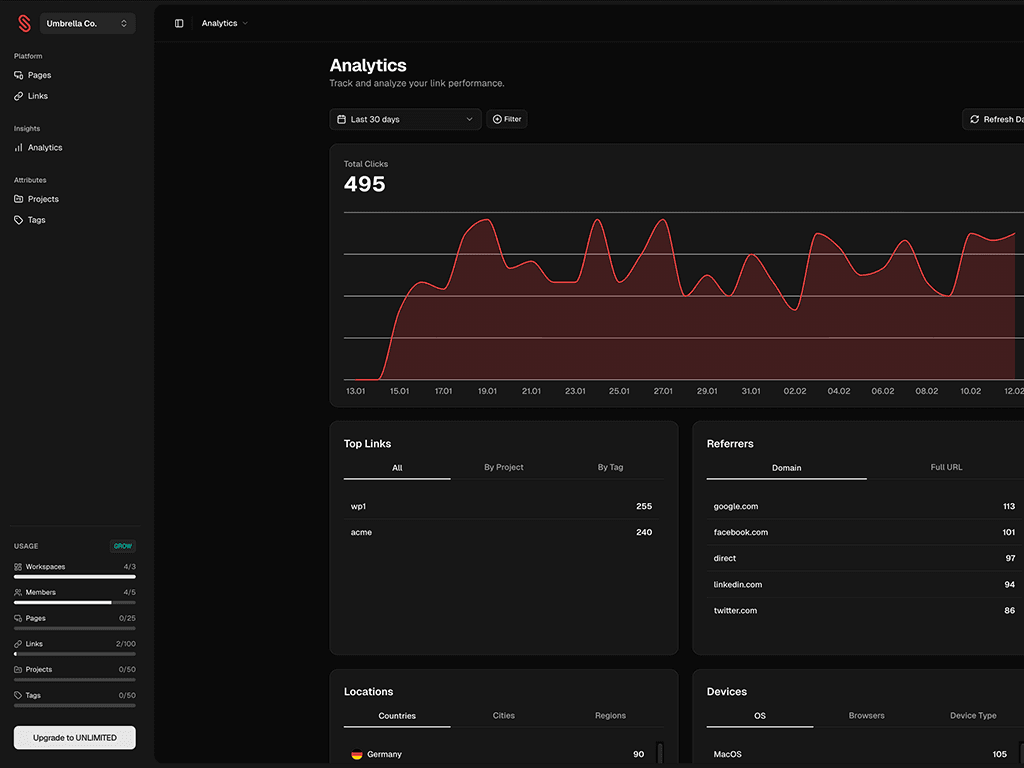The width and height of the screenshot is (1024, 768).
Task: Open the Filter control
Action: tap(507, 119)
